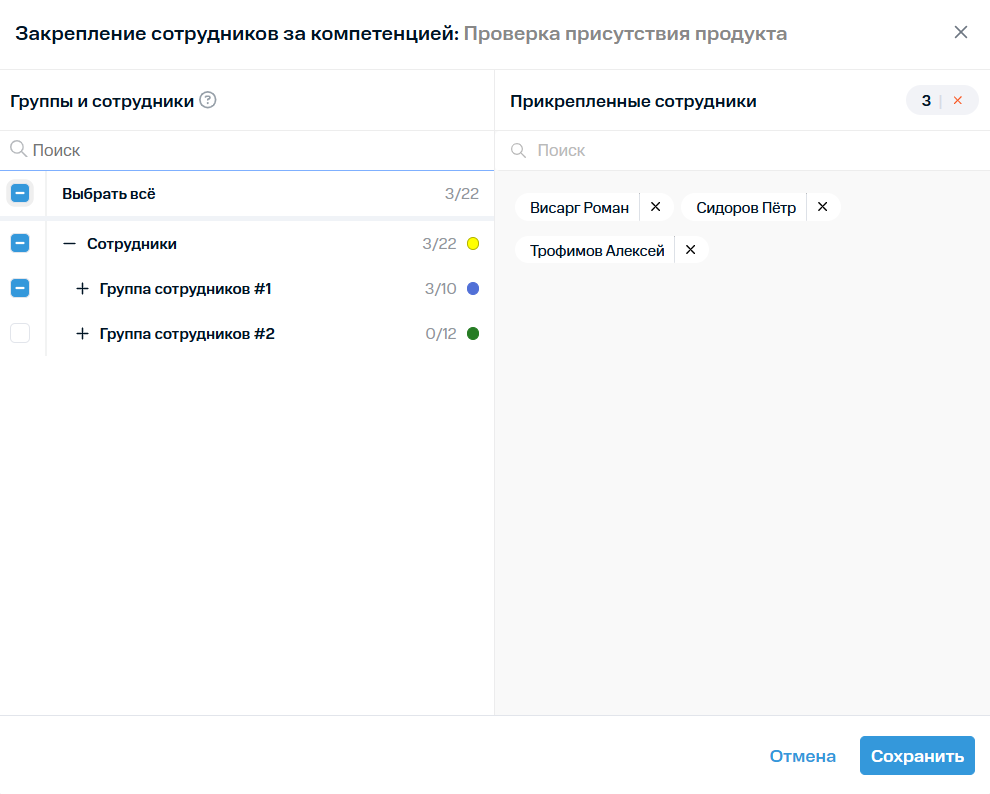Viewport: 990px width, 794px height.
Task: Focus the groups and employees search field
Action: tap(250, 150)
